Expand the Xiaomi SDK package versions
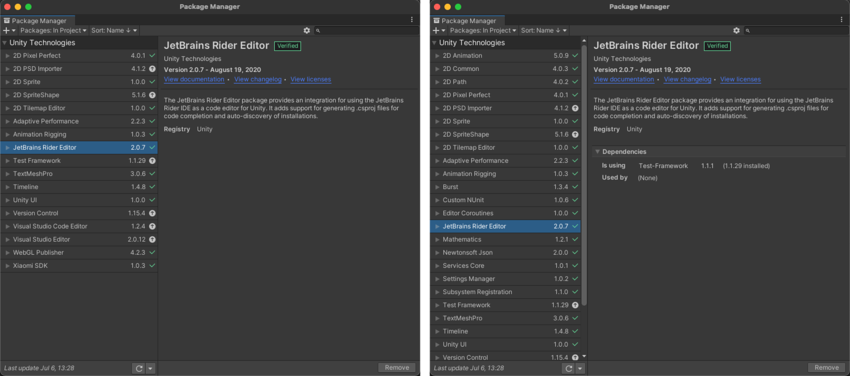Image resolution: width=850 pixels, height=376 pixels. [8, 265]
